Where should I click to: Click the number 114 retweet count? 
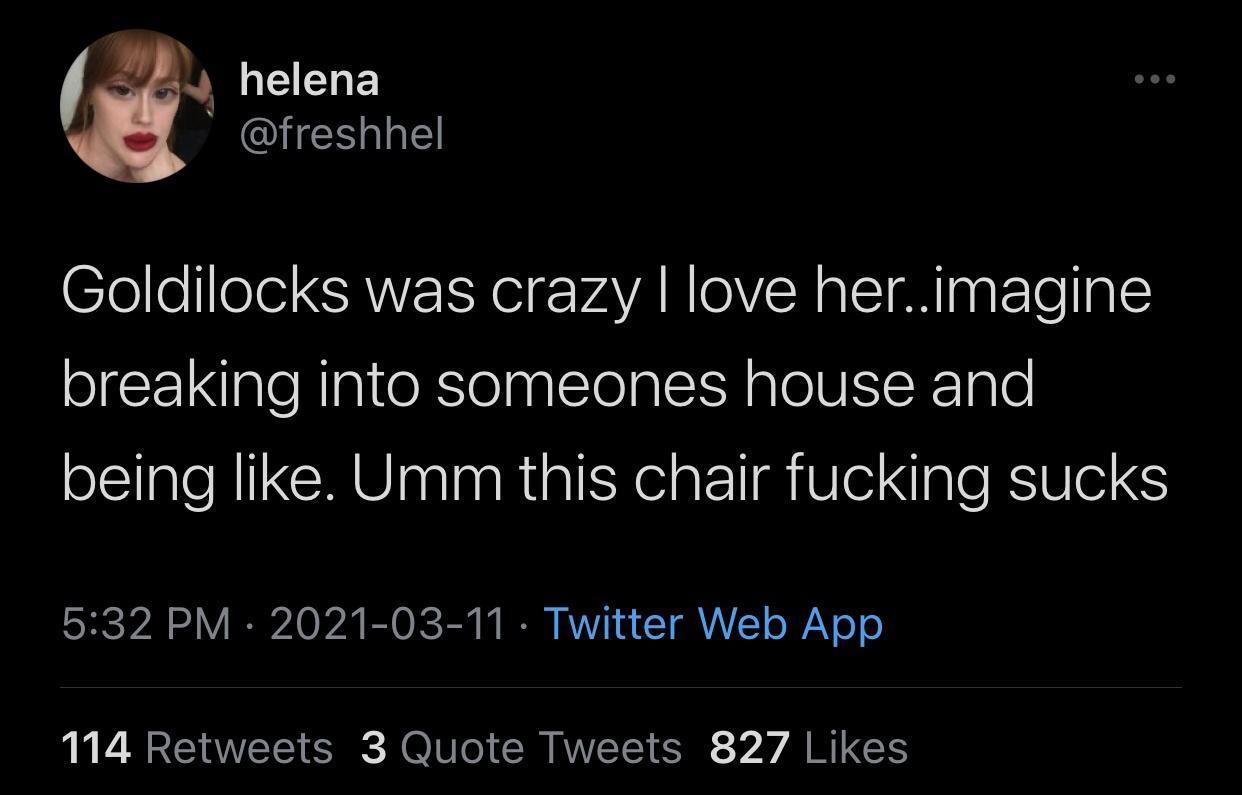pos(96,747)
